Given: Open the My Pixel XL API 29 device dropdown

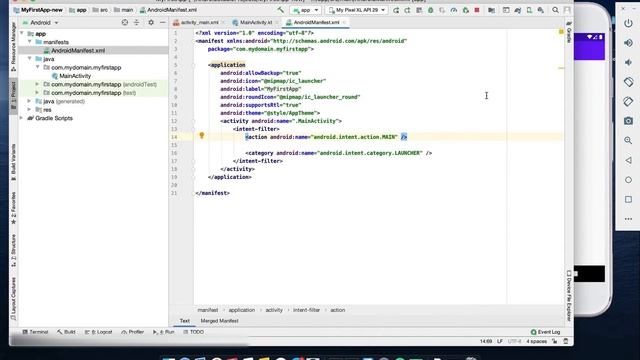Looking at the screenshot, I should tap(357, 10).
